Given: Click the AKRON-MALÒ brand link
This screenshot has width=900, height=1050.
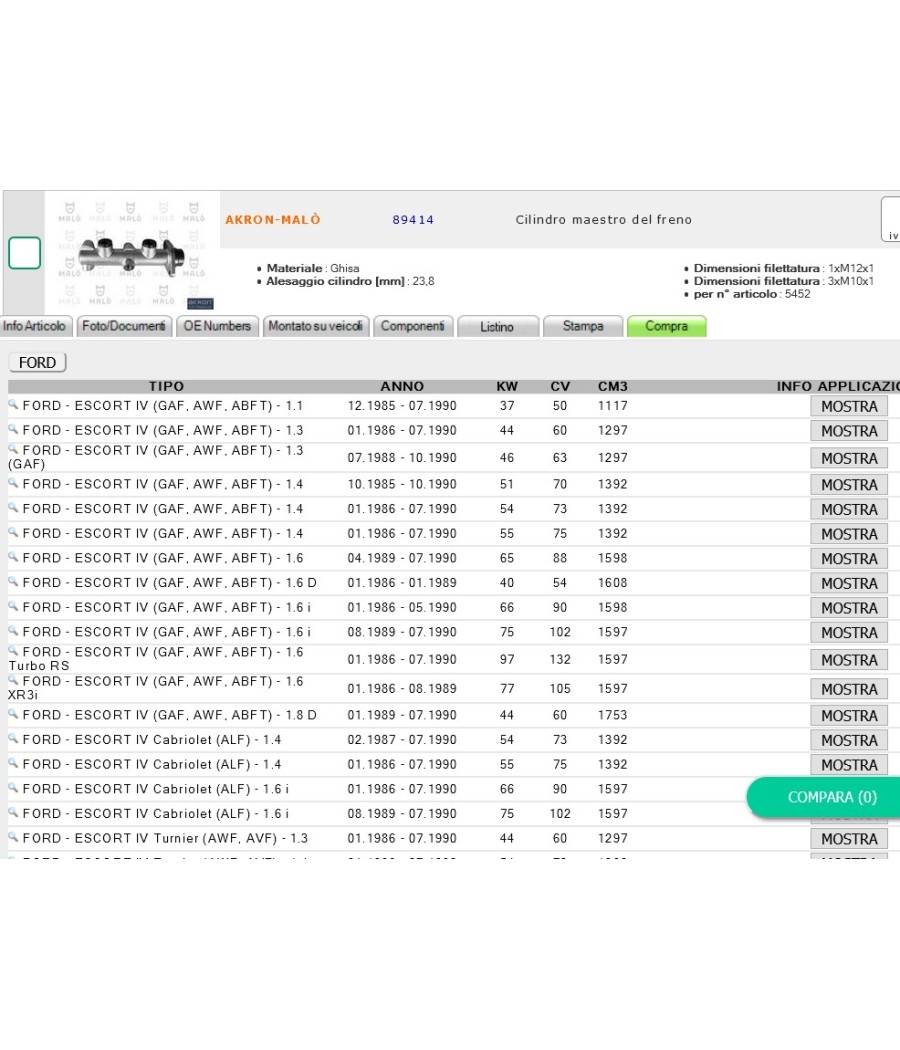Looking at the screenshot, I should point(273,220).
